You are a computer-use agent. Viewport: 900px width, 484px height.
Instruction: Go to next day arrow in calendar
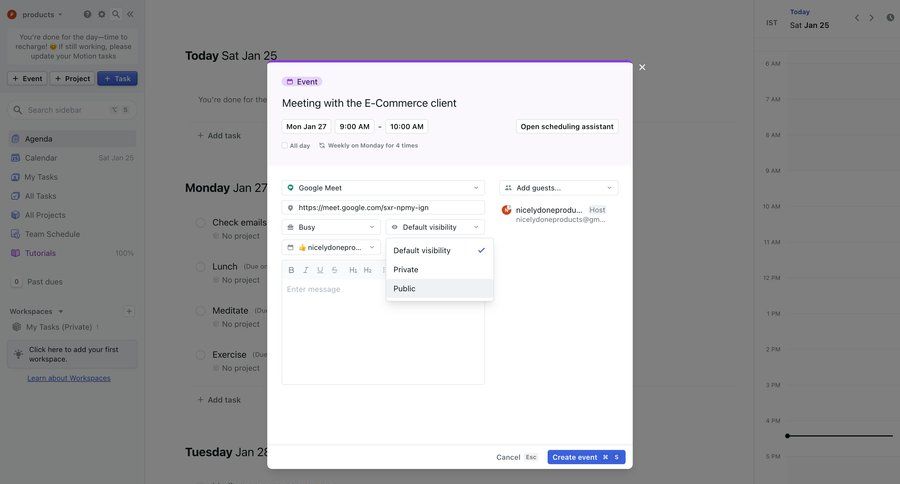coord(871,18)
